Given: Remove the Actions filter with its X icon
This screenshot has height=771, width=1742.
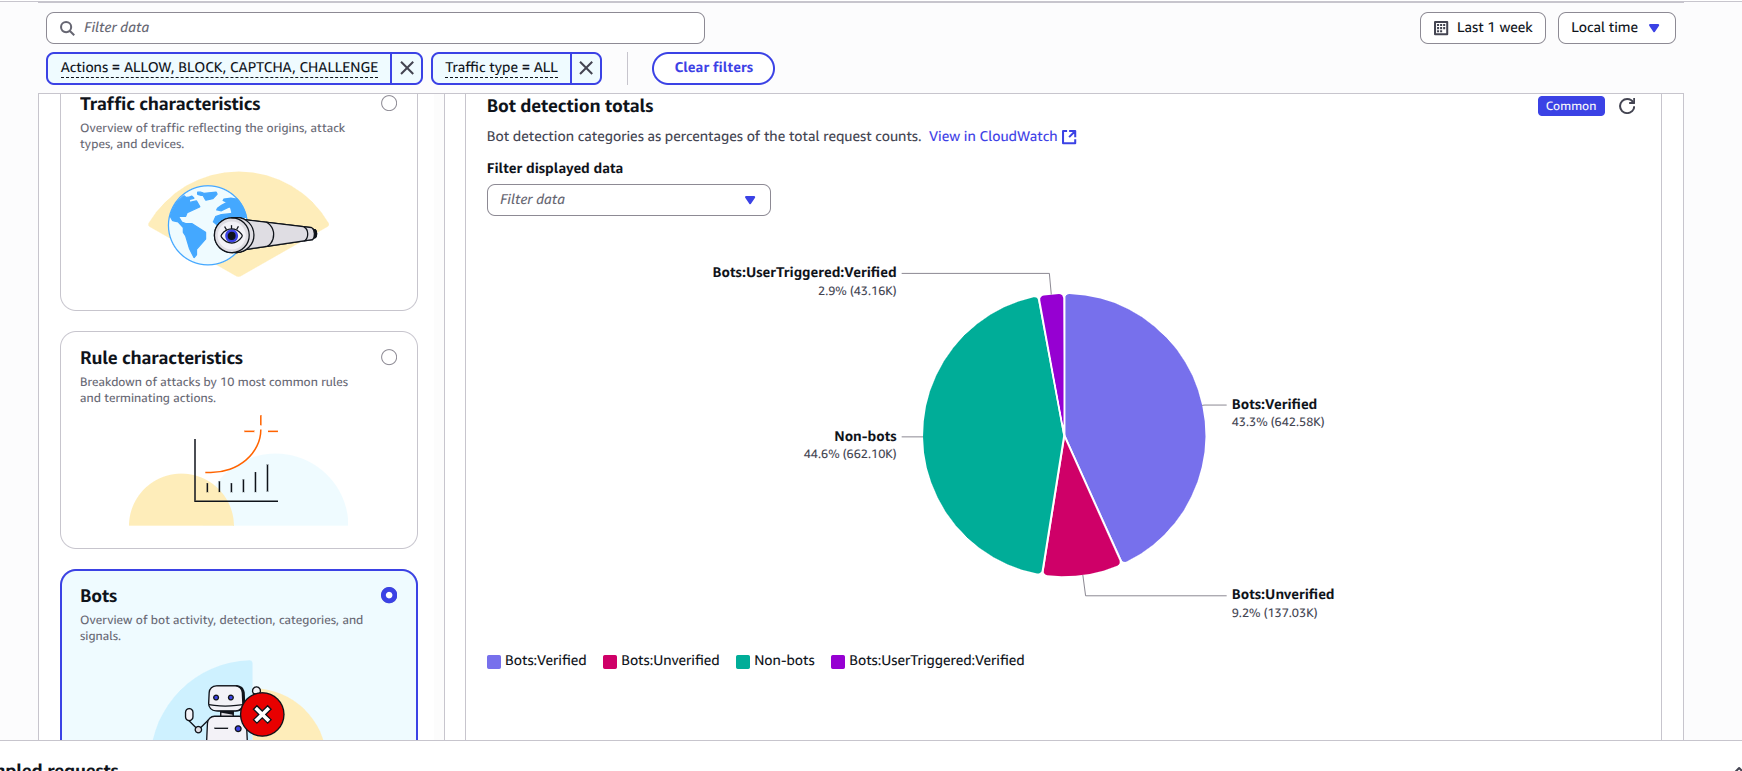Looking at the screenshot, I should [x=407, y=68].
